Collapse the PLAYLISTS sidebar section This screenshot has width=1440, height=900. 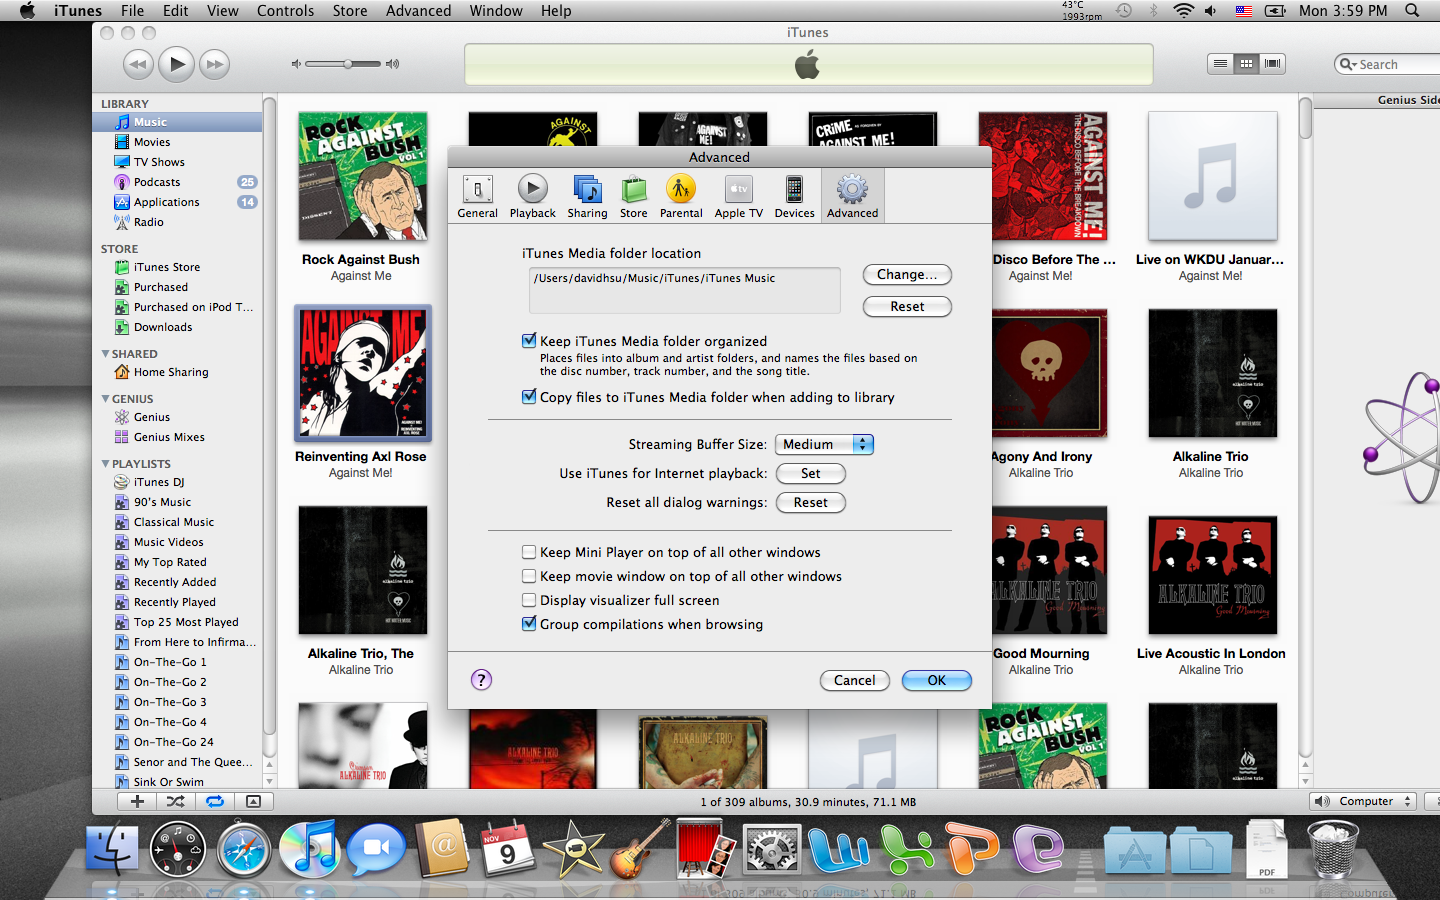pos(106,463)
